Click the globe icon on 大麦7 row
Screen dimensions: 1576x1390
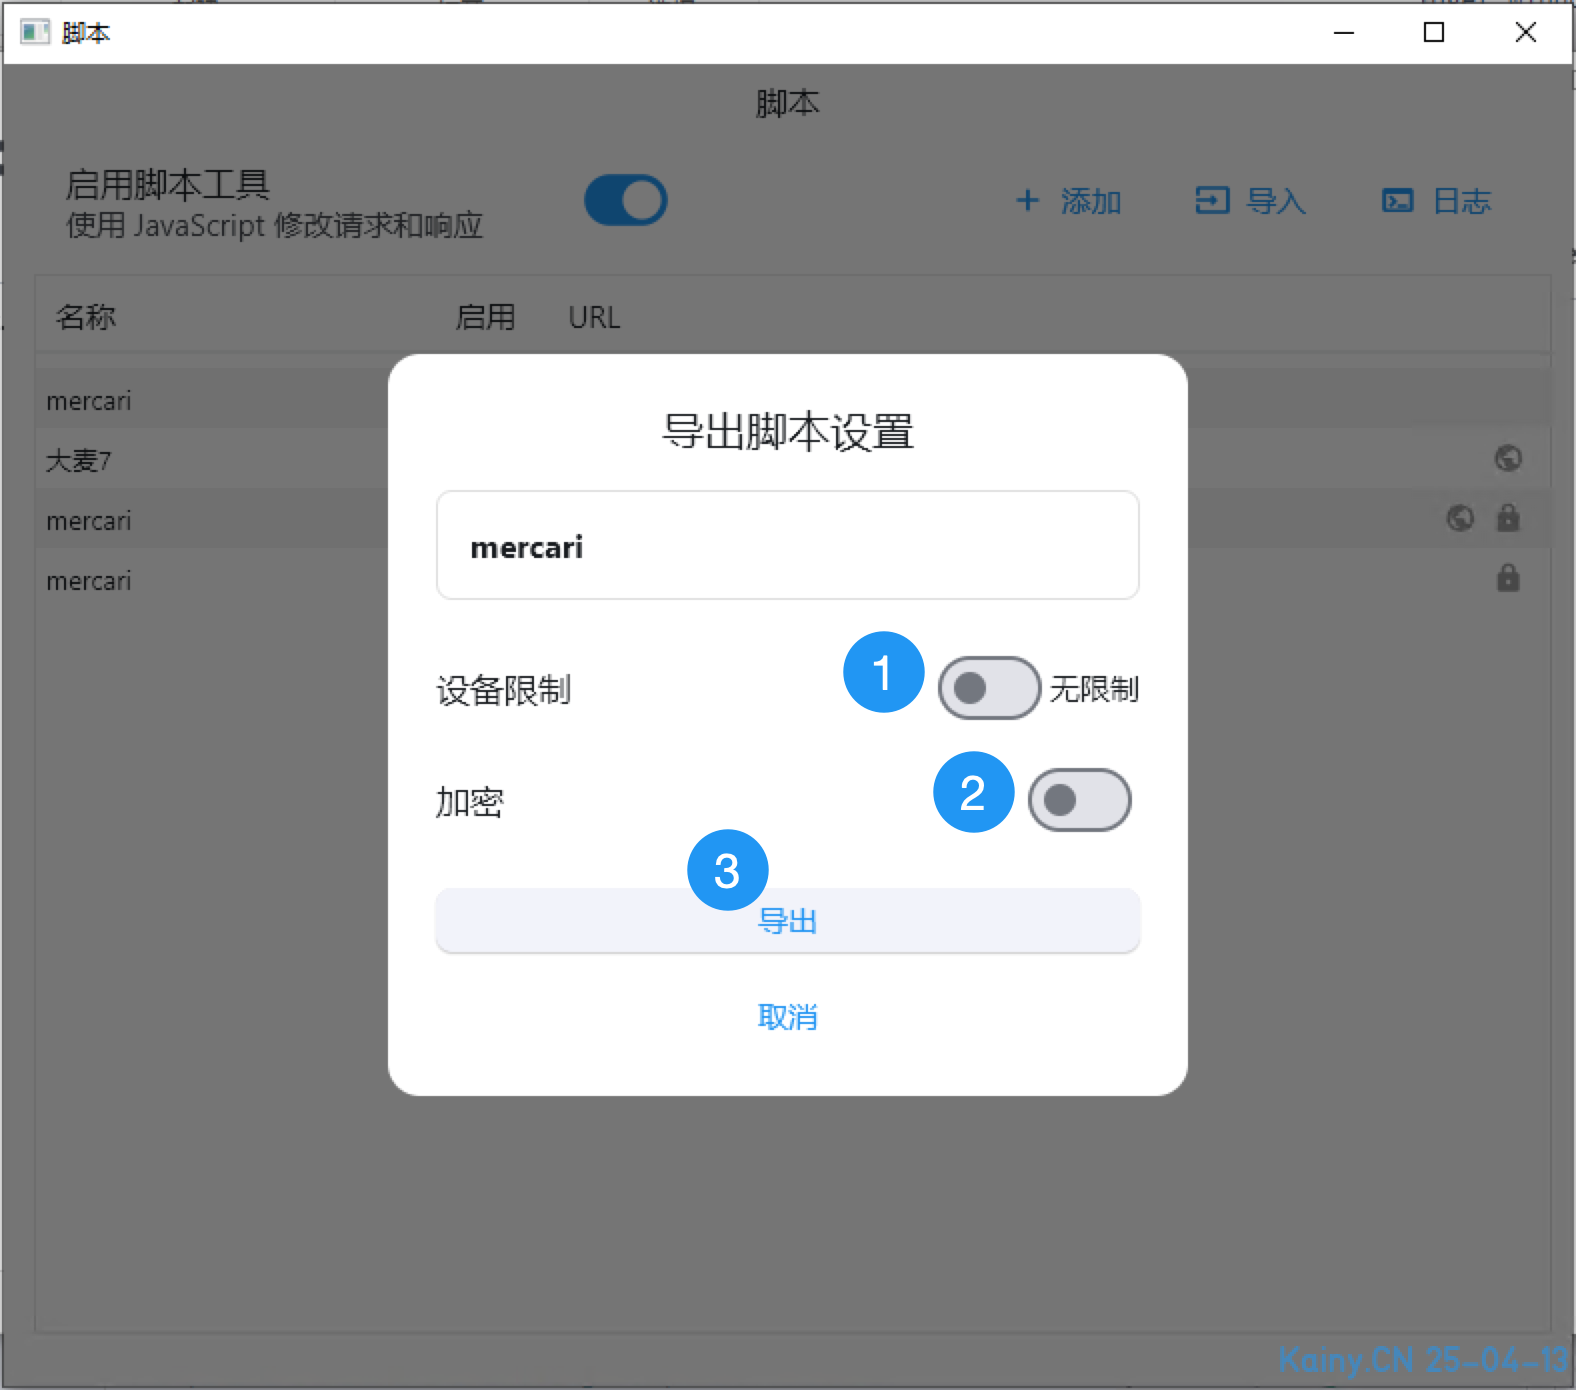click(x=1508, y=459)
